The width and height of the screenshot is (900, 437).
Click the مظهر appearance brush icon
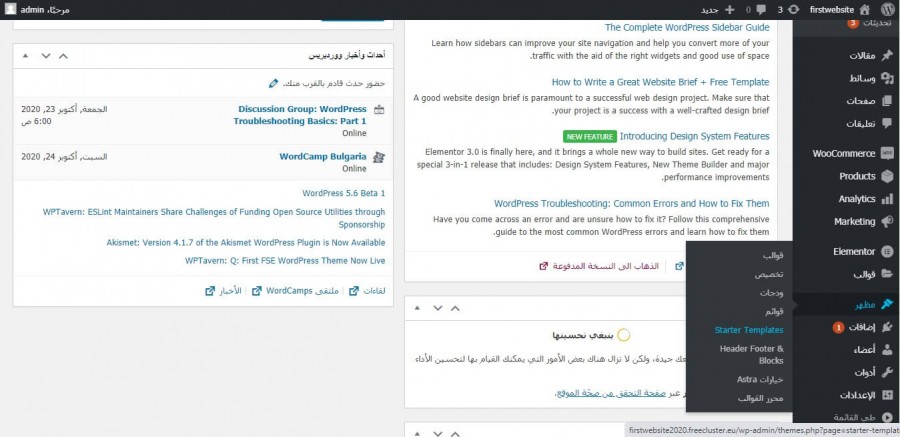887,303
